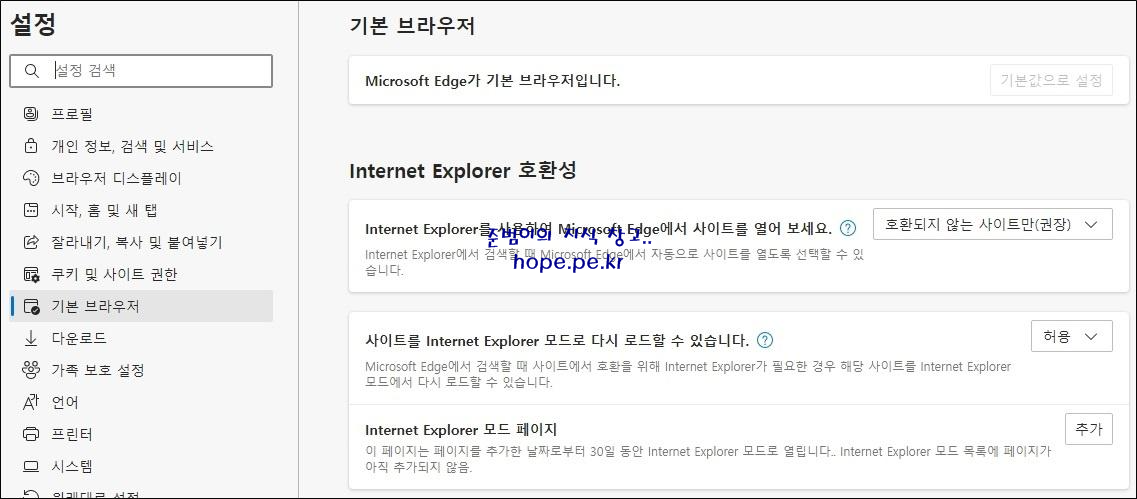1137x499 pixels.
Task: Click the 기본값으로 설정 button
Action: (x=1051, y=80)
